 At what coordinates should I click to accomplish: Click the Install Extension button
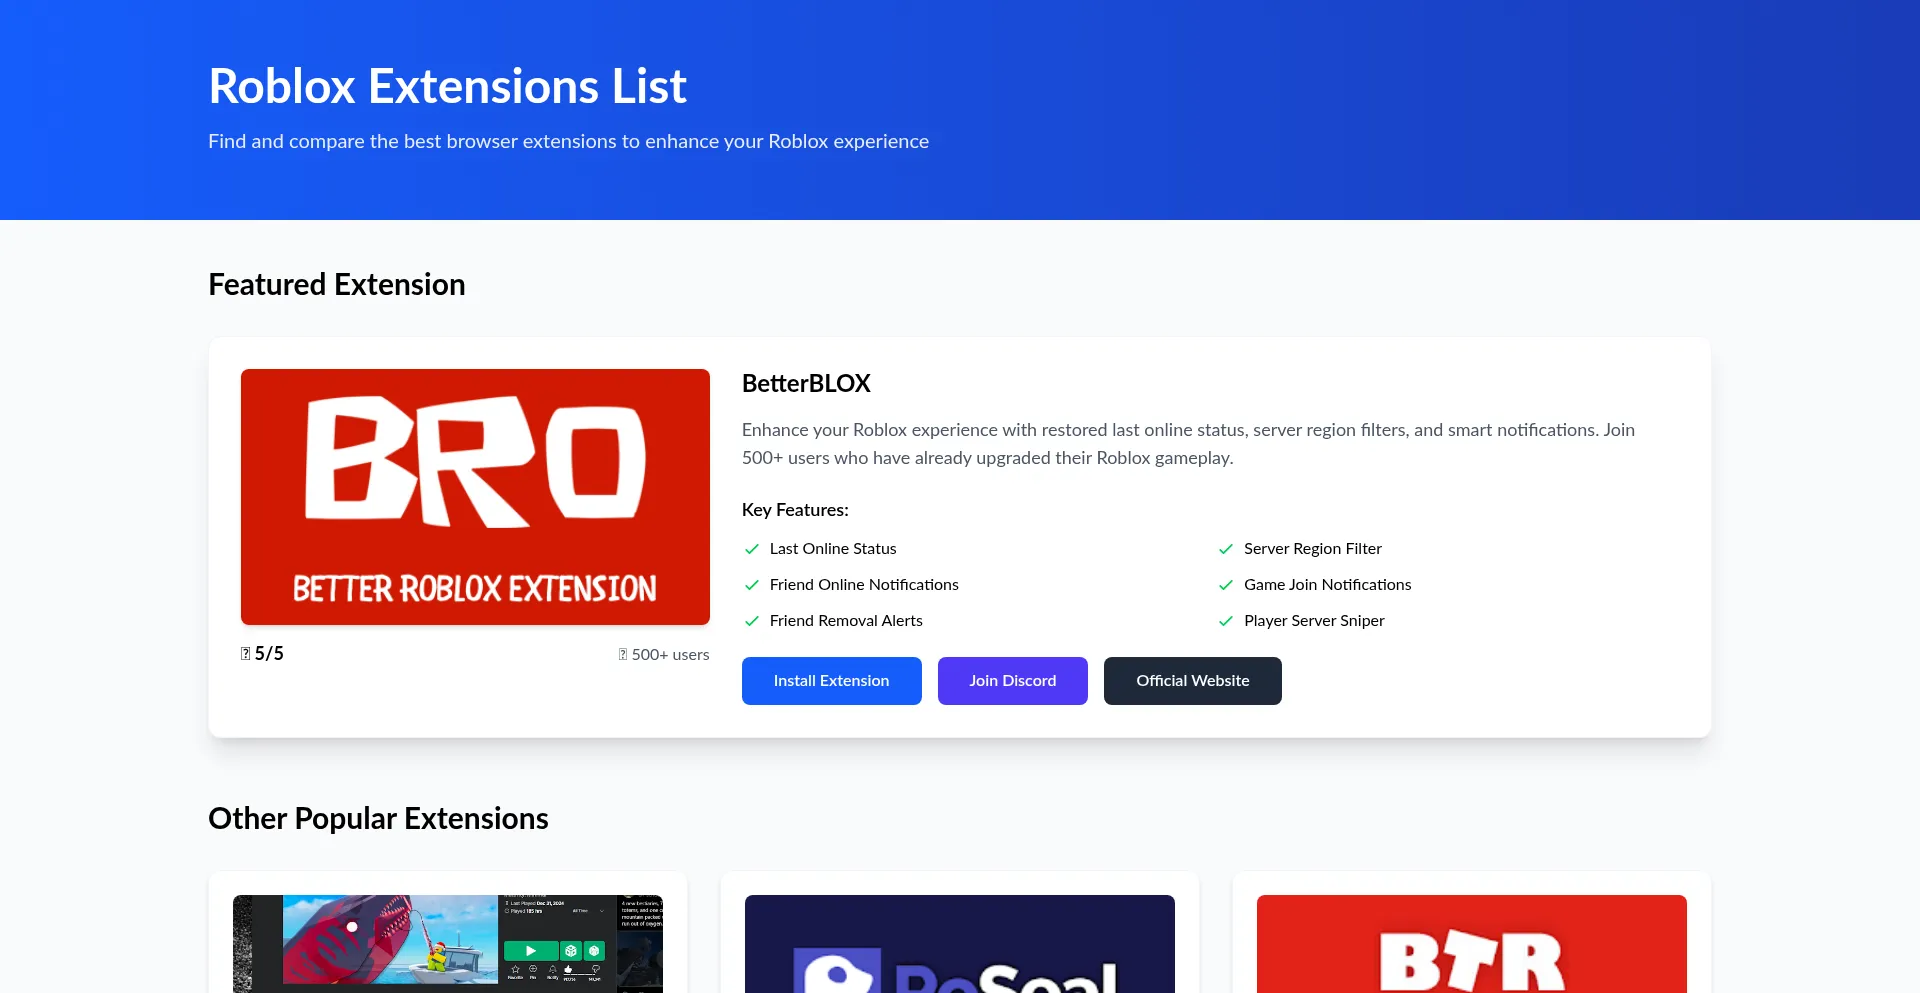click(831, 681)
